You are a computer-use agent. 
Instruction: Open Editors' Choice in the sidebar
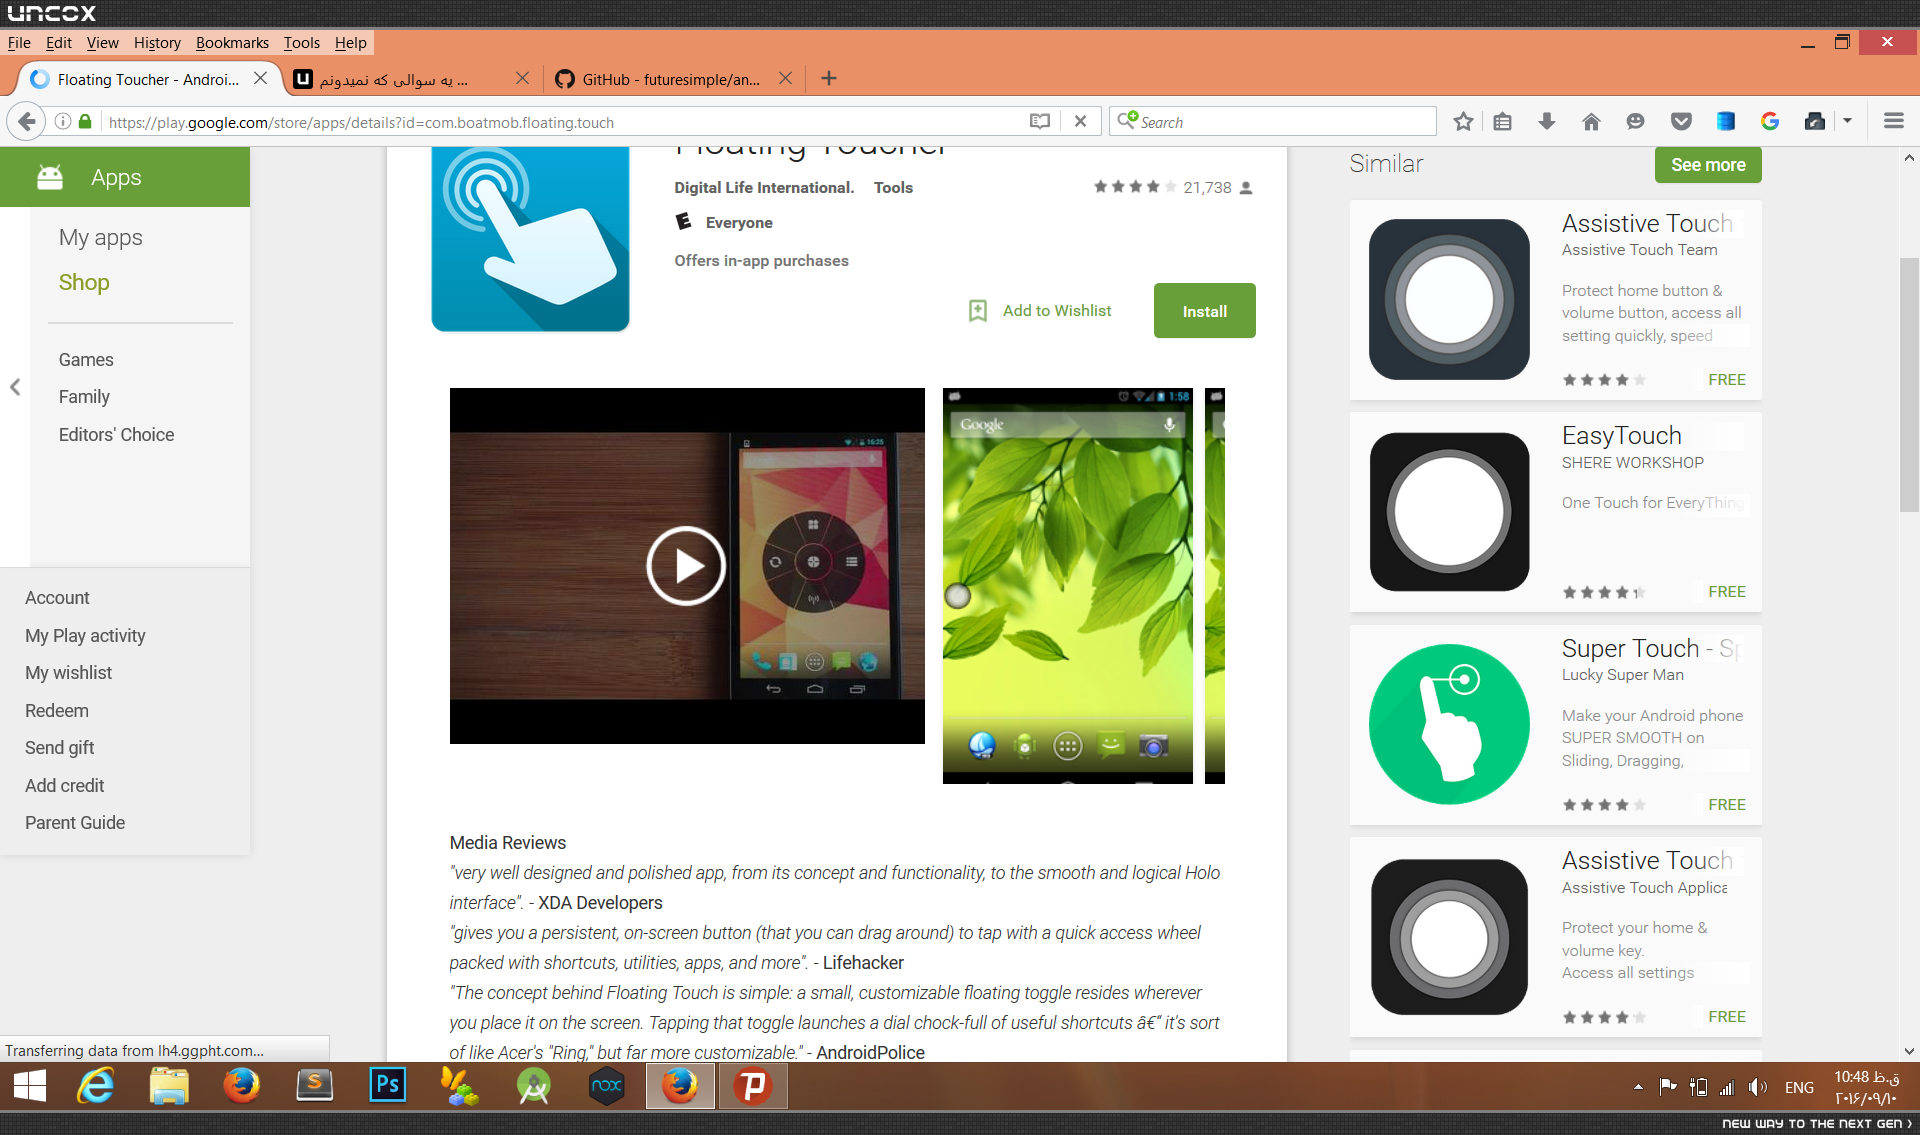pos(116,435)
